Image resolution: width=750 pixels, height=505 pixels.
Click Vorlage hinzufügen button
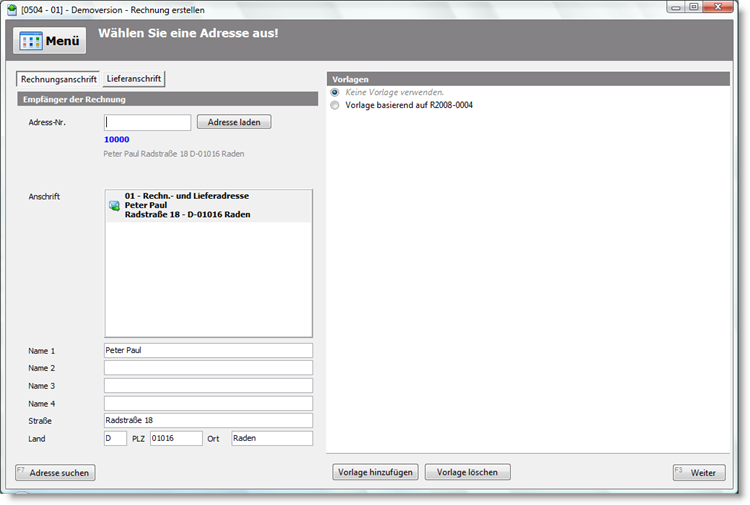pos(375,472)
